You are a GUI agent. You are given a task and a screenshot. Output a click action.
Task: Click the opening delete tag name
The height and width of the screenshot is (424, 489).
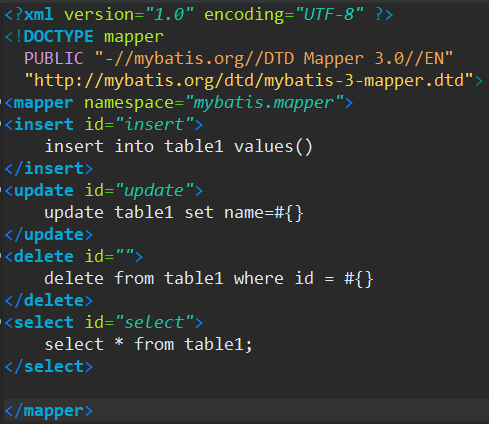[43, 257]
